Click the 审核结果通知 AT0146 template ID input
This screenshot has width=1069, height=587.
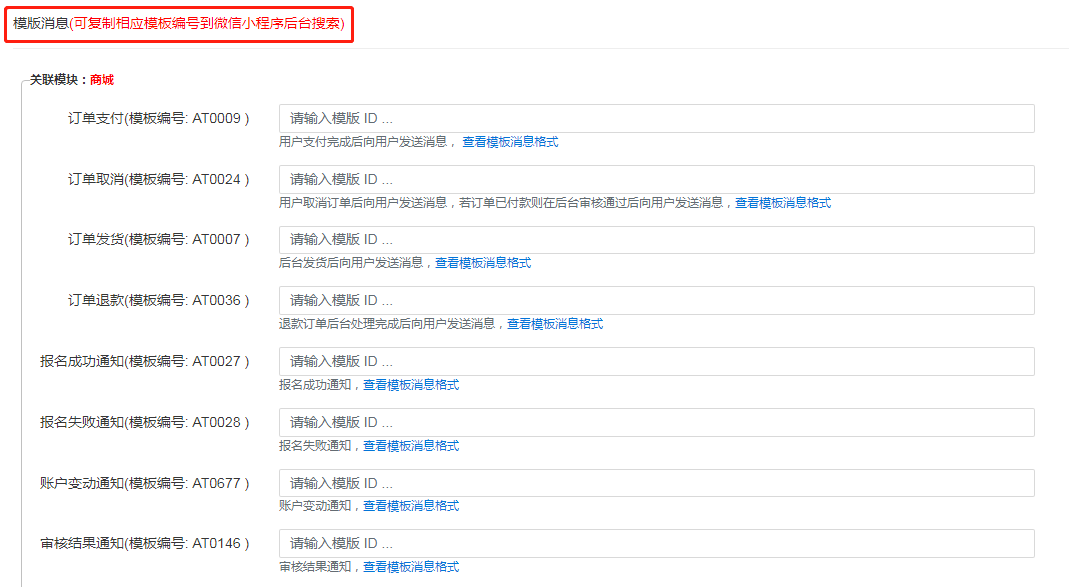(x=657, y=543)
